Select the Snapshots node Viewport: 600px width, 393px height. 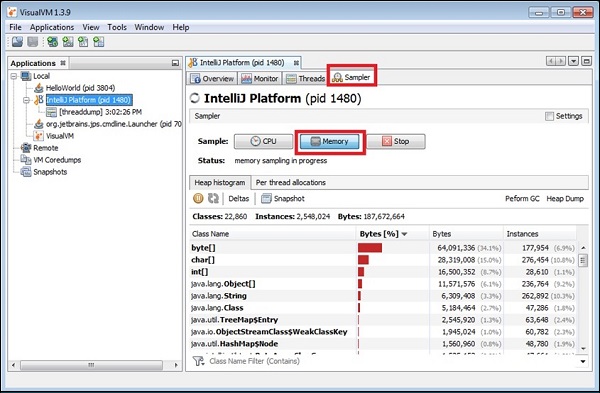coord(50,172)
